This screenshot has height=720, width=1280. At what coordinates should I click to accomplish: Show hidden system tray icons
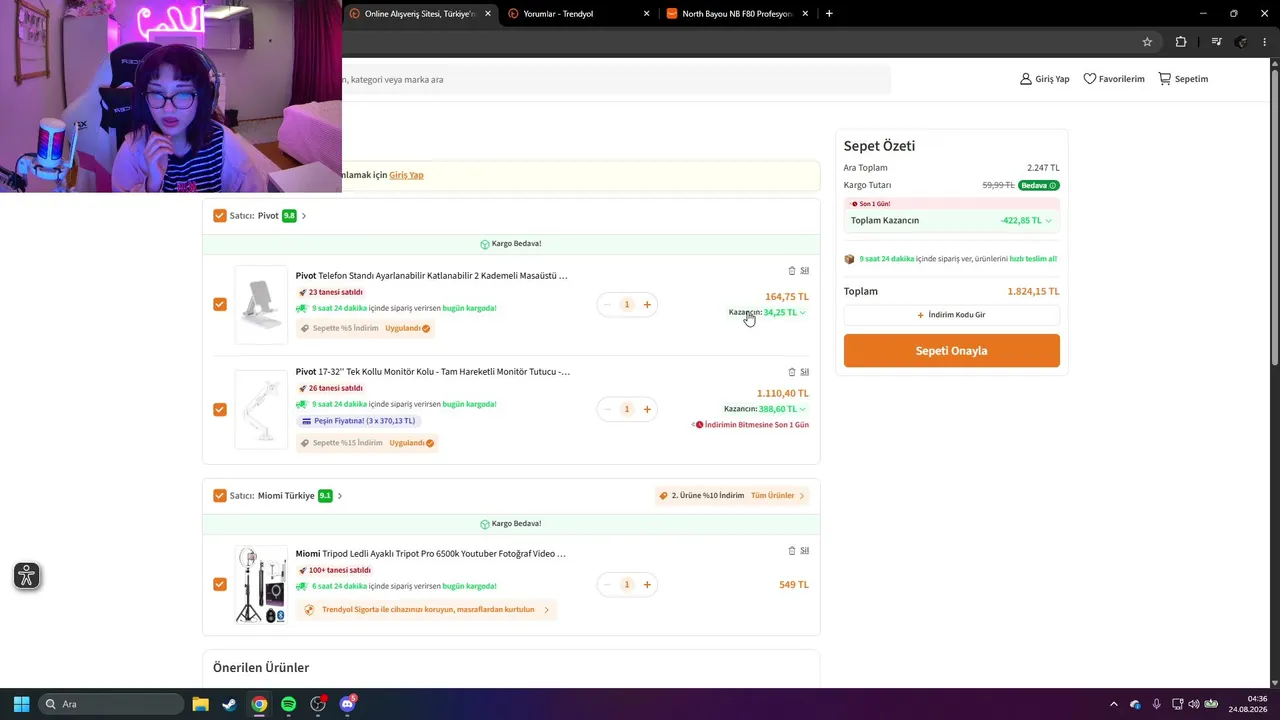pyautogui.click(x=1113, y=704)
